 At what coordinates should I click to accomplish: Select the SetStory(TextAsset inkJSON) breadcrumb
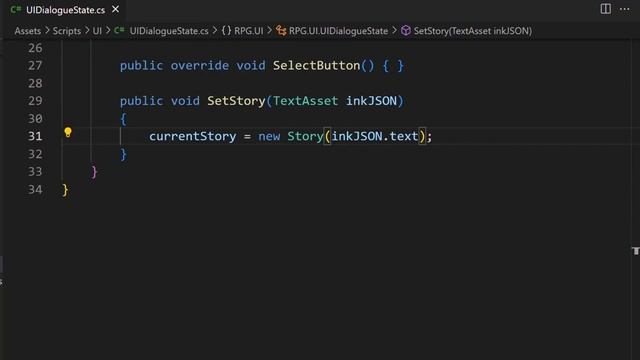[473, 31]
